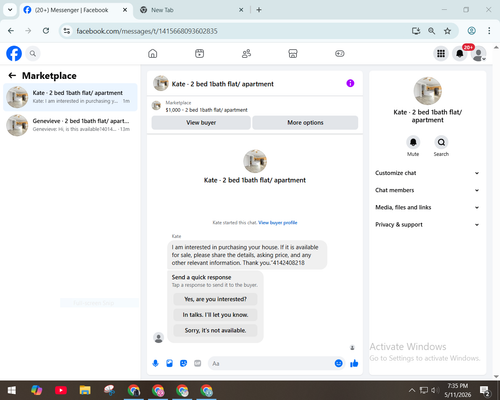Viewport: 500px width, 400px height.
Task: Open Chrome three-dot menu
Action: coord(489,31)
